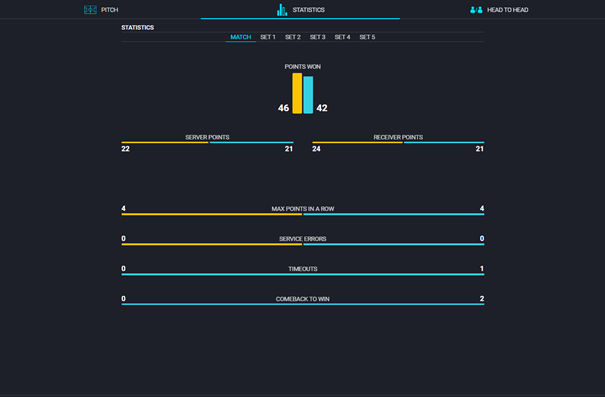Viewport: 605px width, 397px height.
Task: Click the yellow Points Won bar
Action: click(297, 93)
